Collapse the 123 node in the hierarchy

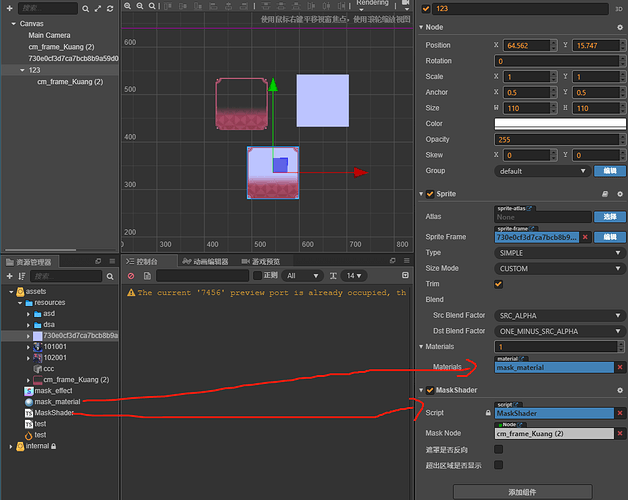tap(22, 71)
